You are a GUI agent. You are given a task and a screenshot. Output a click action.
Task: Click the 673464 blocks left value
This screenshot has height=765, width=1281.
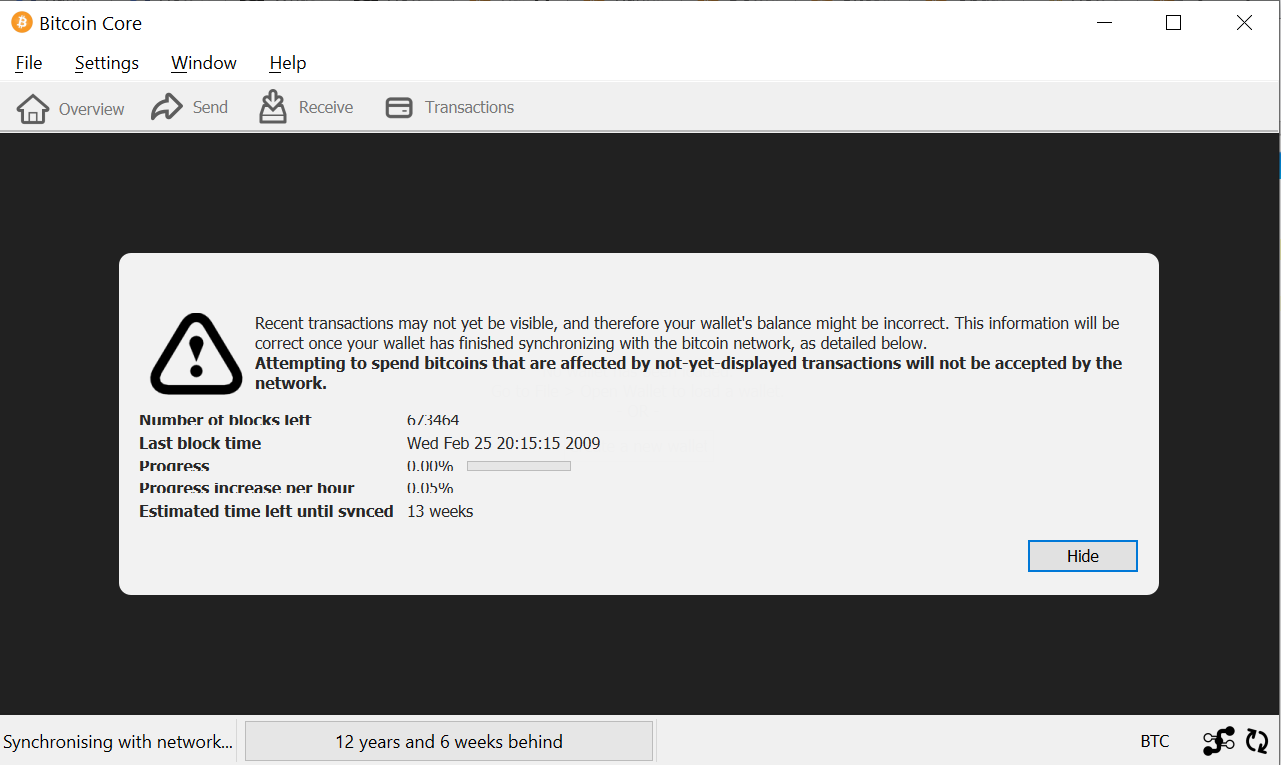point(433,420)
